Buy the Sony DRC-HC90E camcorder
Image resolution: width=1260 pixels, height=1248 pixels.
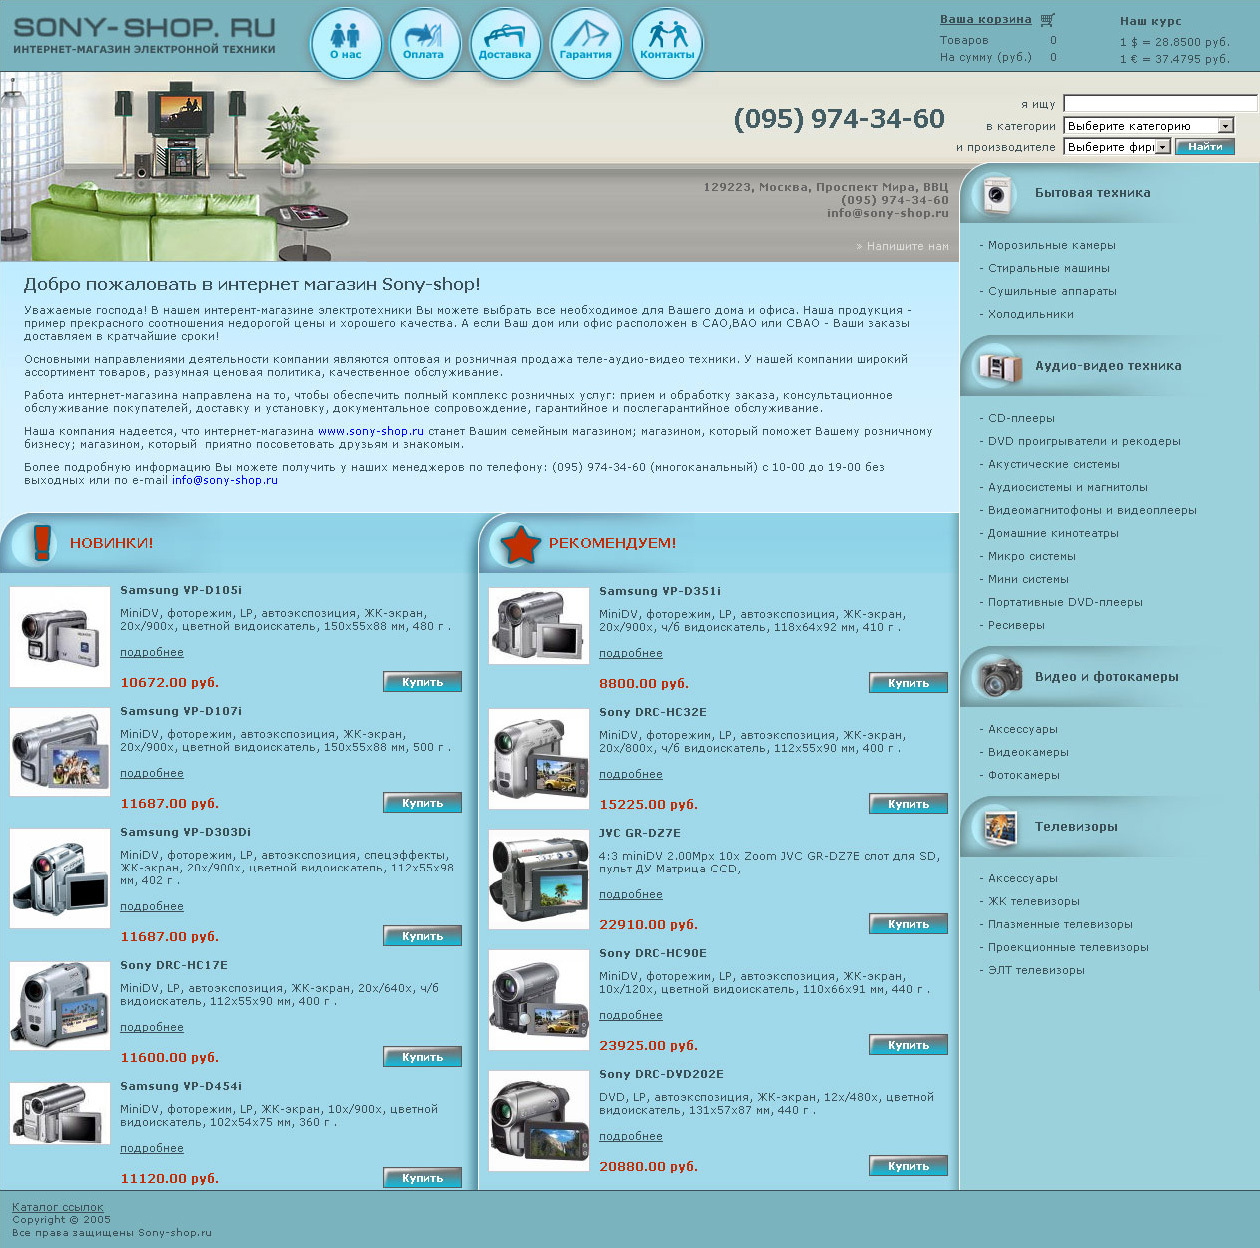(908, 1045)
